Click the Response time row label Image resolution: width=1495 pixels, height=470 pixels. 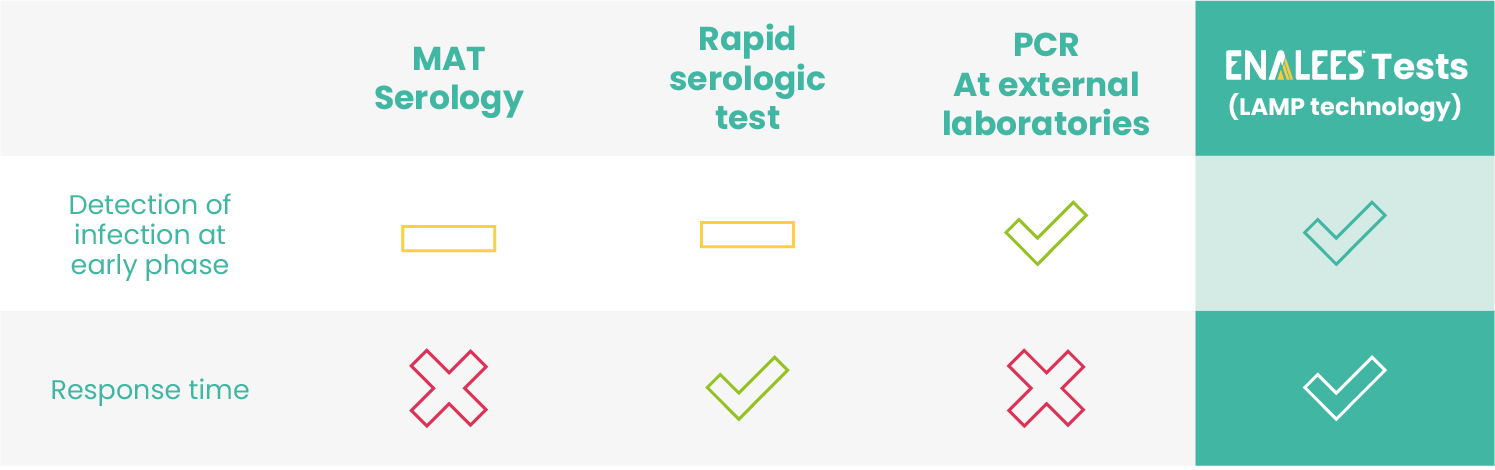150,389
